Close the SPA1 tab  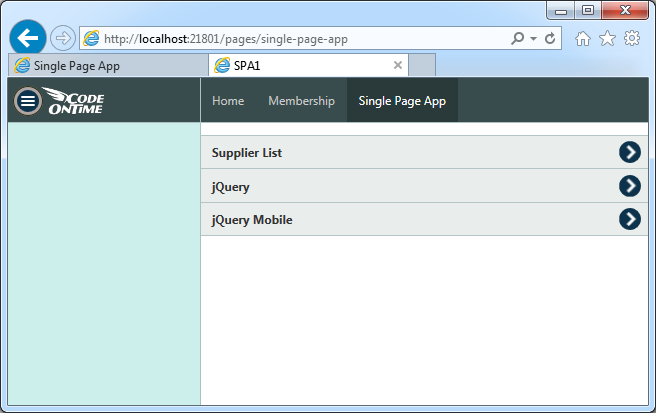[x=398, y=65]
